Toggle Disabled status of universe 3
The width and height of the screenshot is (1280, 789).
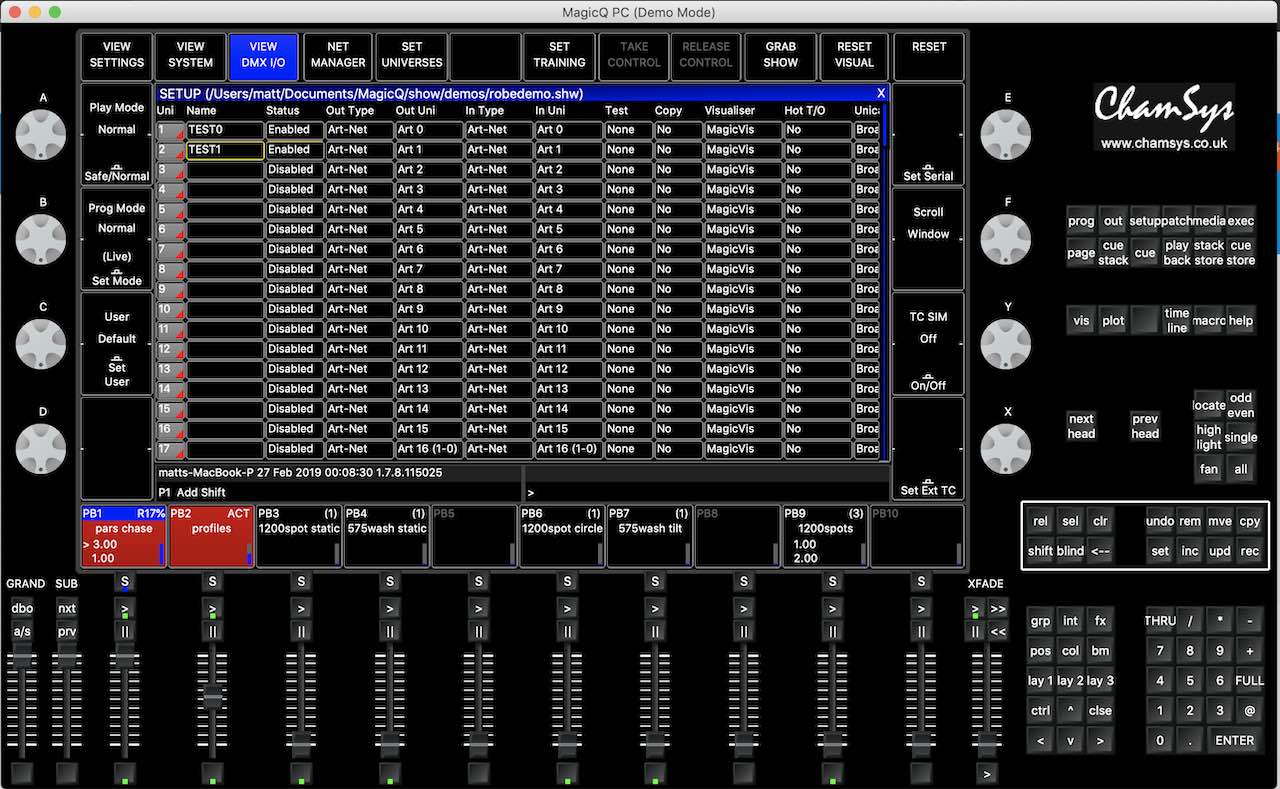point(294,170)
